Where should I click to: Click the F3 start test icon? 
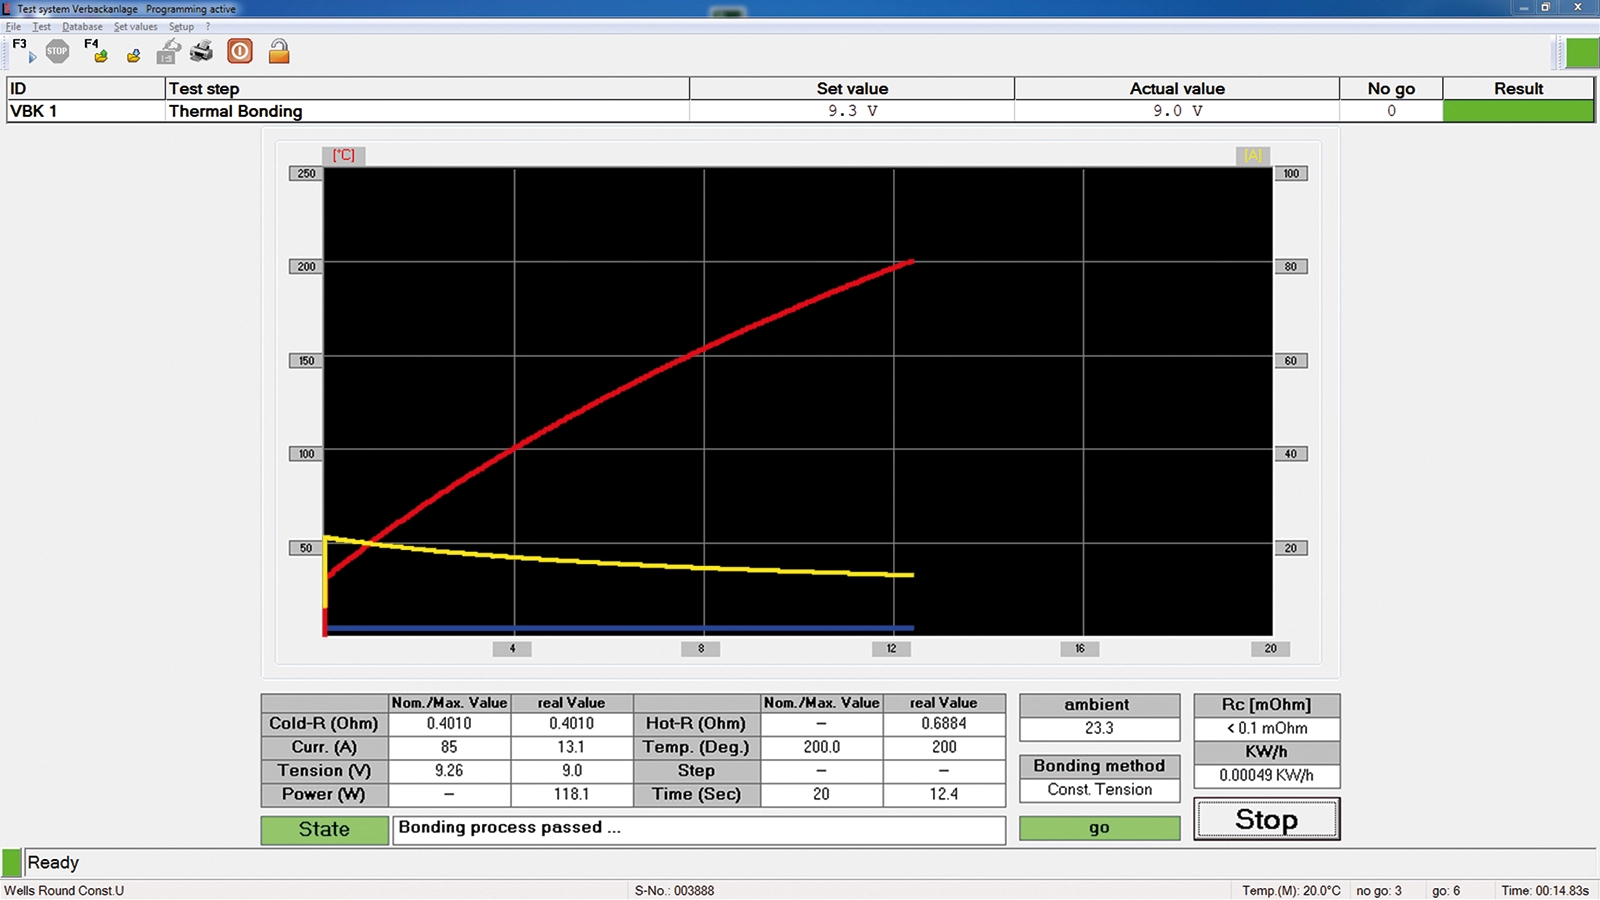point(24,51)
